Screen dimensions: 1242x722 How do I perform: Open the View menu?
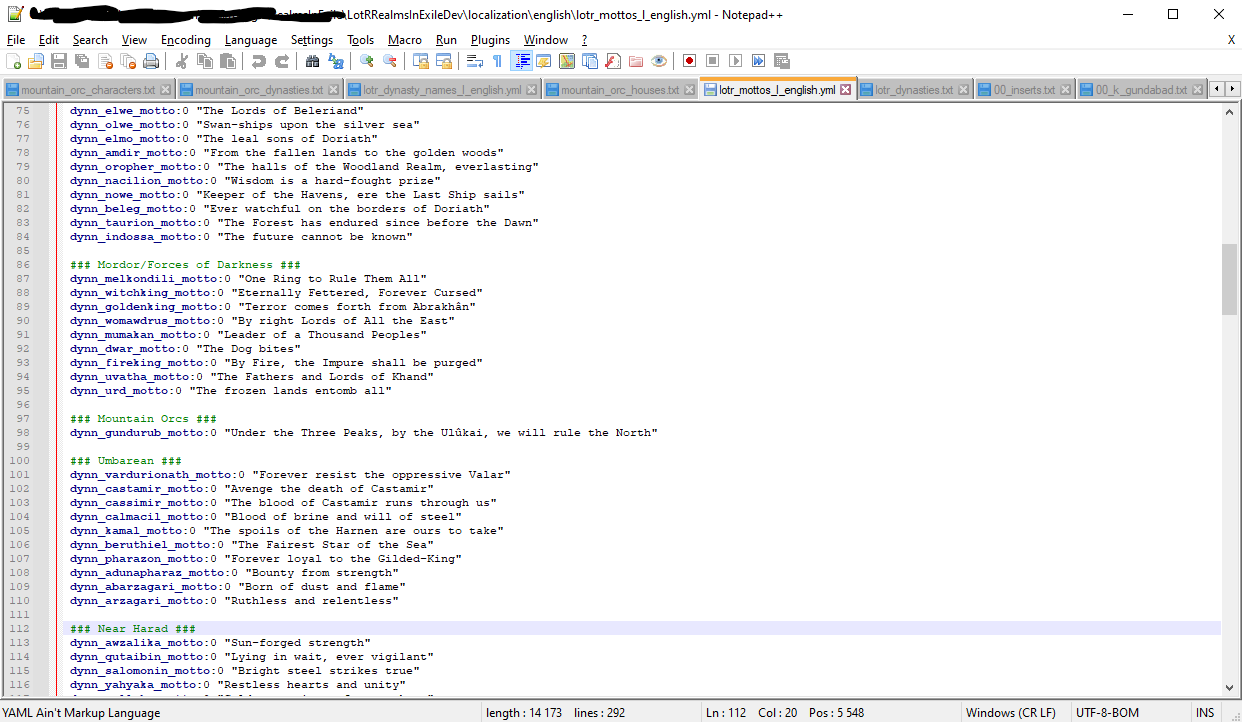point(134,40)
